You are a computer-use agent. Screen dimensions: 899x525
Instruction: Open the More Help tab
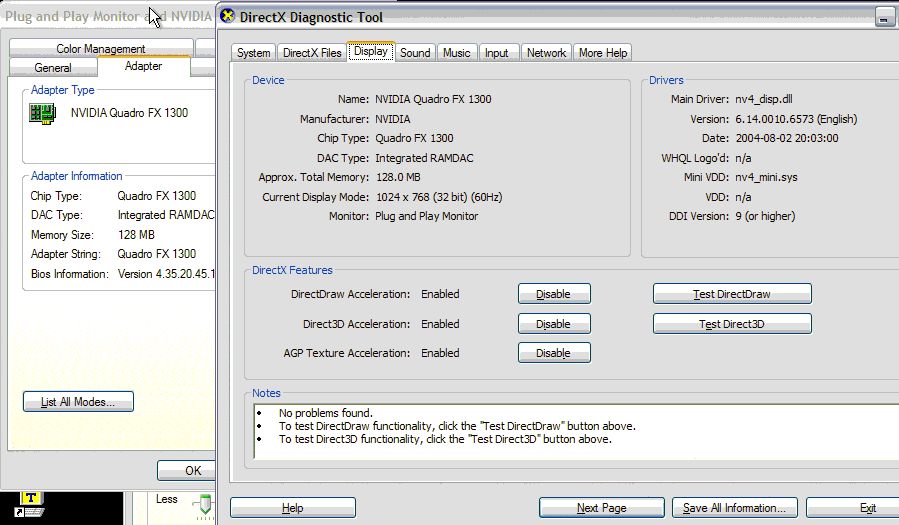coord(603,53)
